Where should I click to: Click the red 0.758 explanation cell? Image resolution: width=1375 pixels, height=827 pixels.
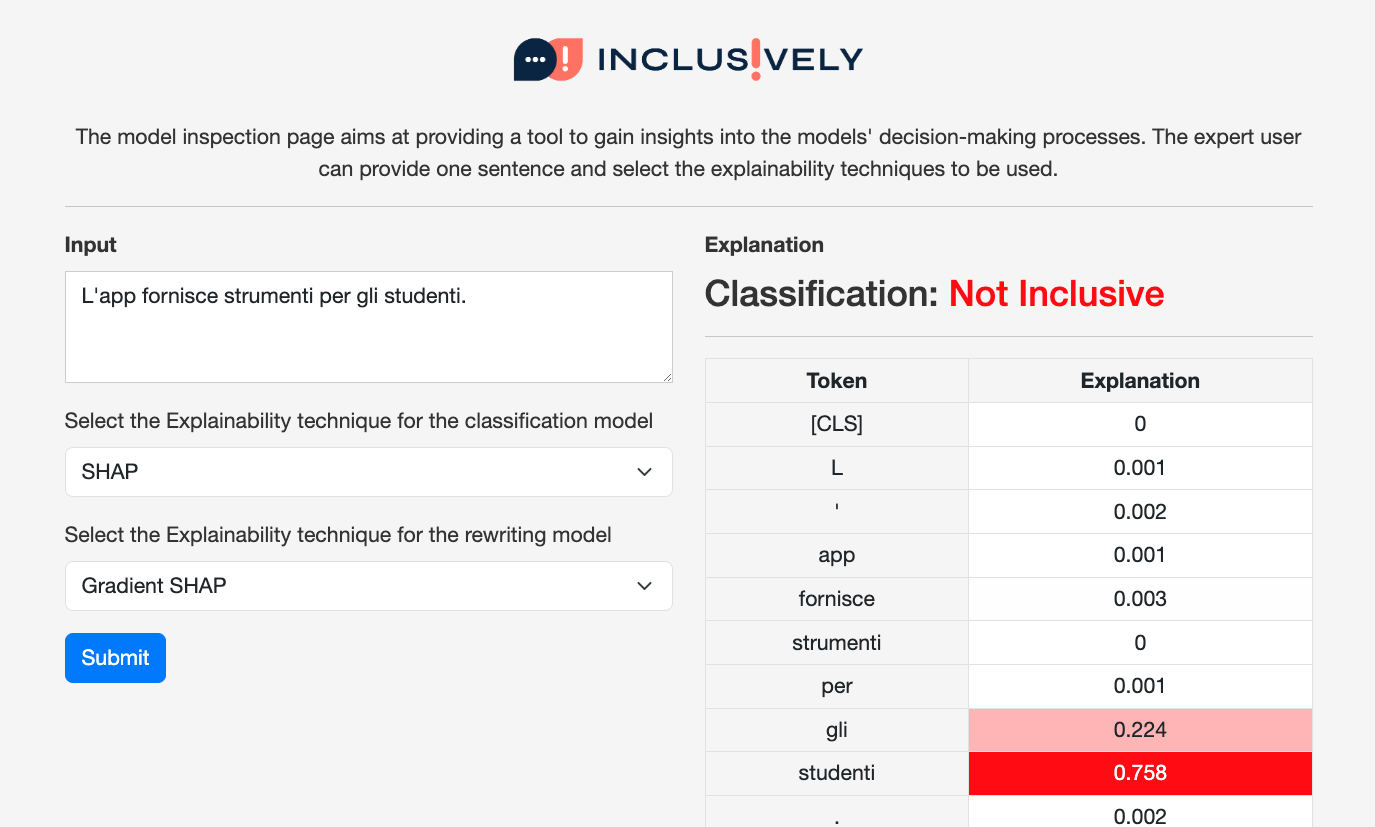coord(1140,773)
